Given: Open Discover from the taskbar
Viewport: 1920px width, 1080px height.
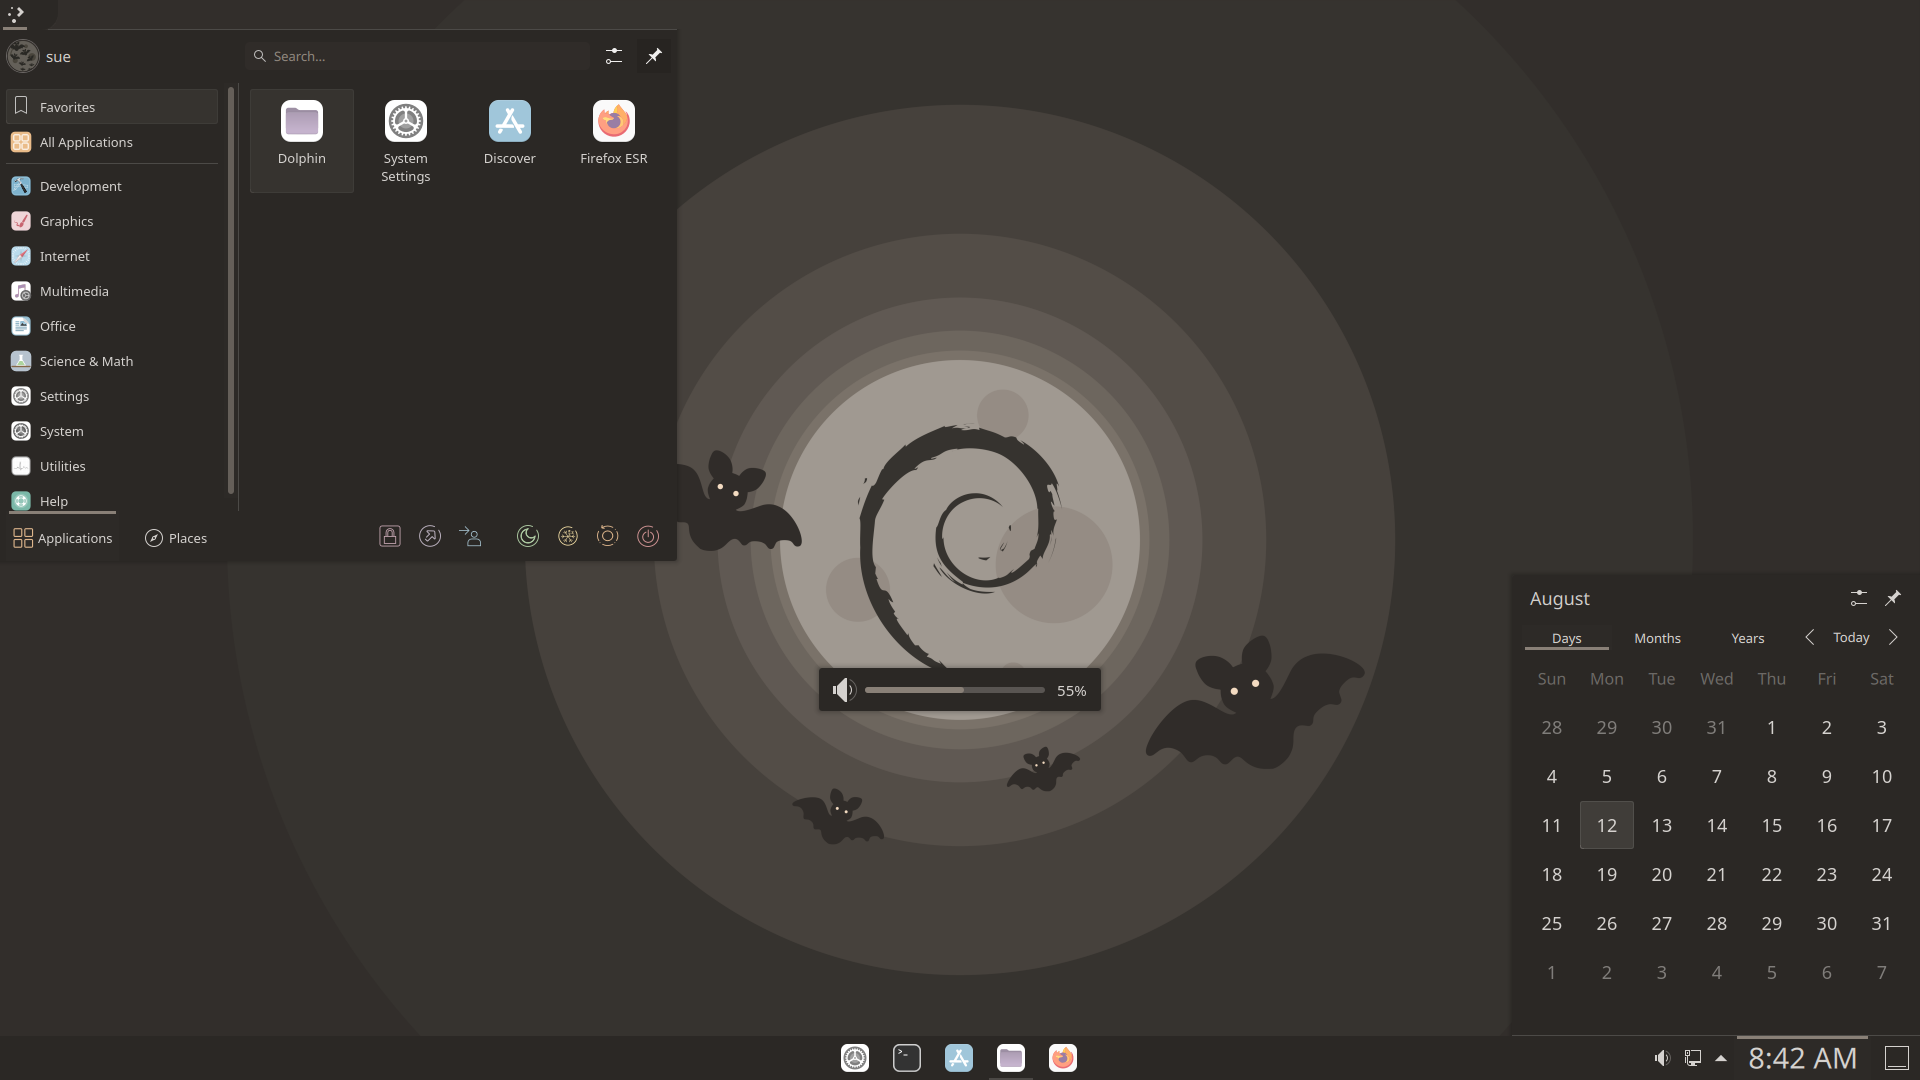Looking at the screenshot, I should [x=959, y=1058].
